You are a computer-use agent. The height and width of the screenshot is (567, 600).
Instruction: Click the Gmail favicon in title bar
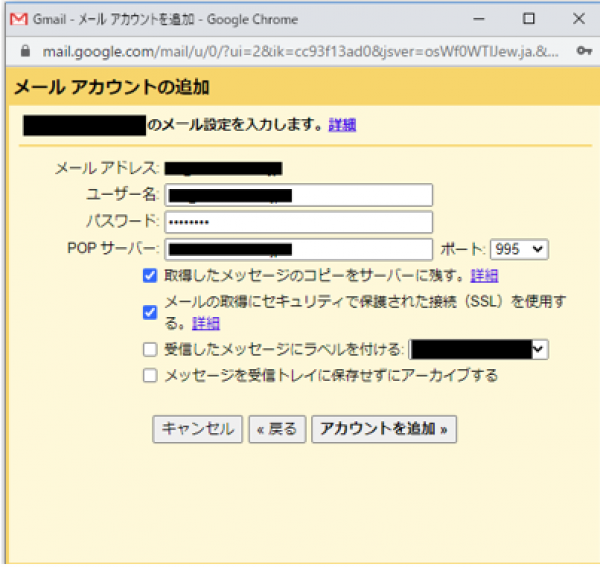(x=18, y=18)
